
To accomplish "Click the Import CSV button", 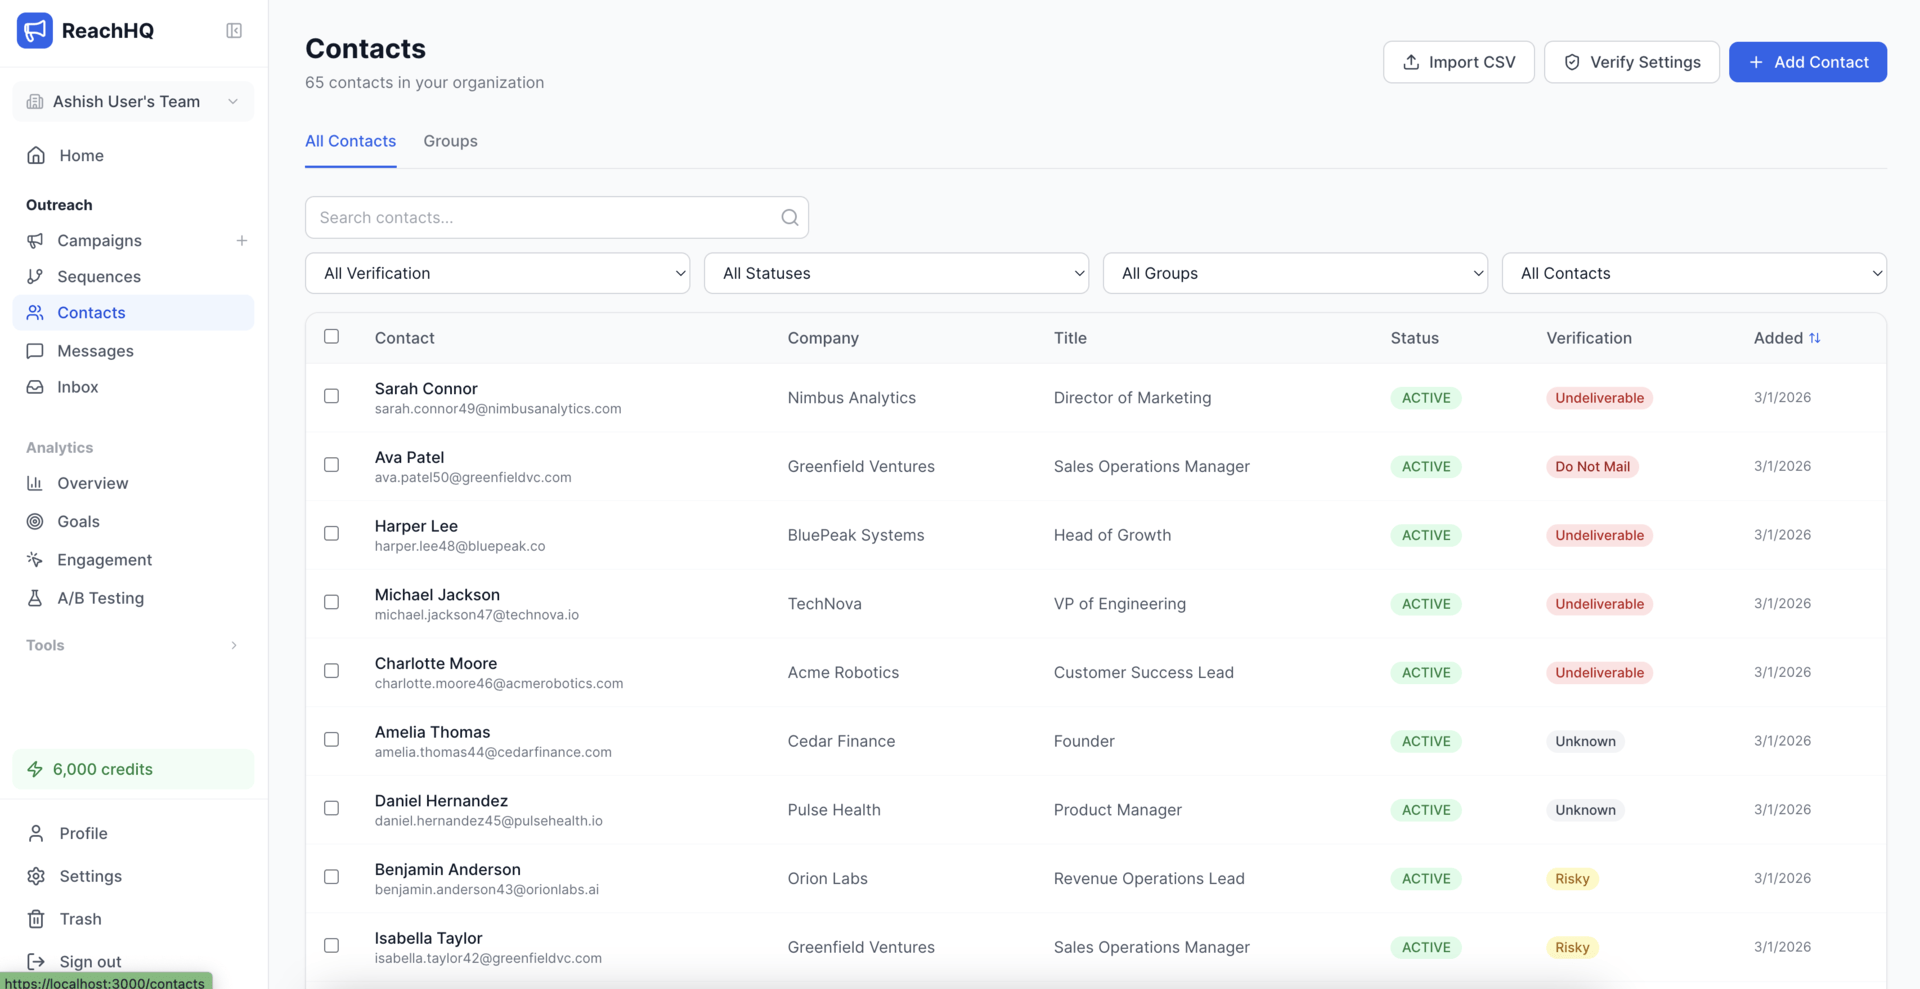I will point(1458,62).
